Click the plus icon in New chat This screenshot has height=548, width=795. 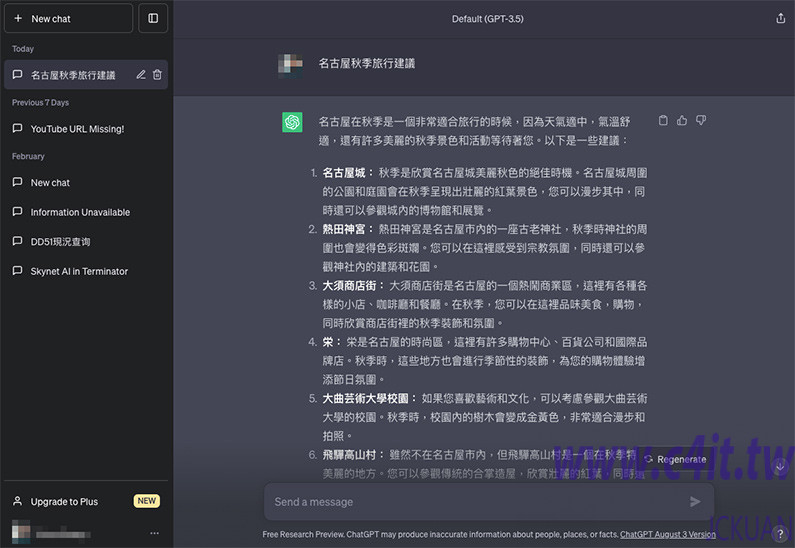coord(18,18)
